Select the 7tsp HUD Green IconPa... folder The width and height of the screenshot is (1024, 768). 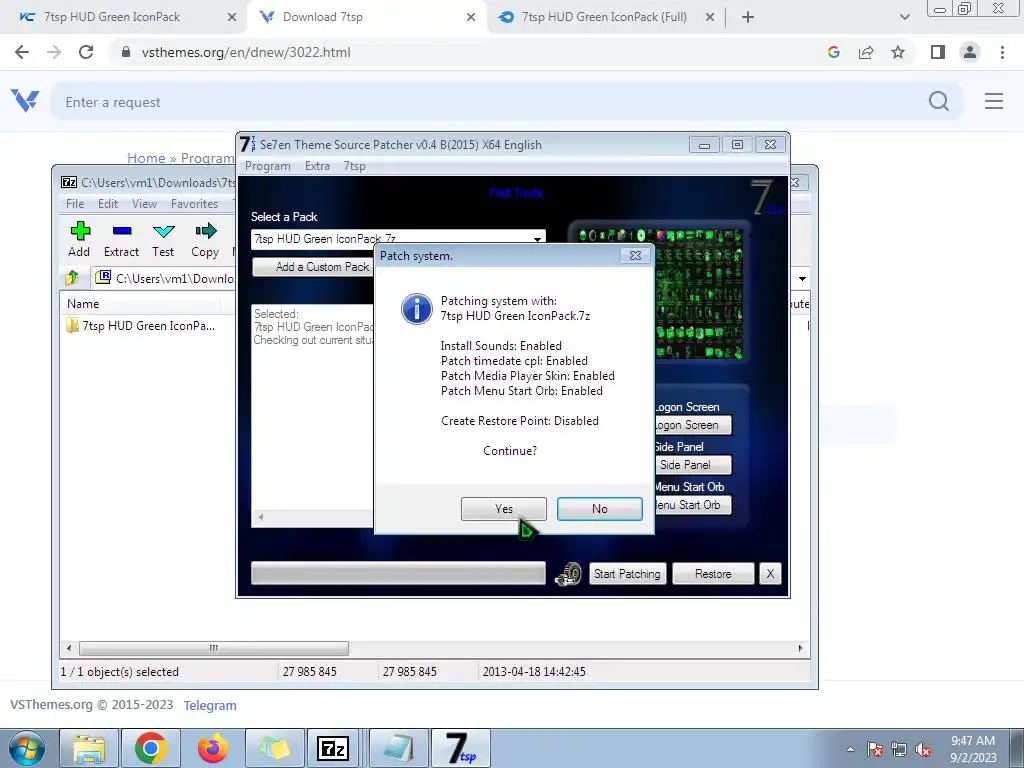[140, 325]
